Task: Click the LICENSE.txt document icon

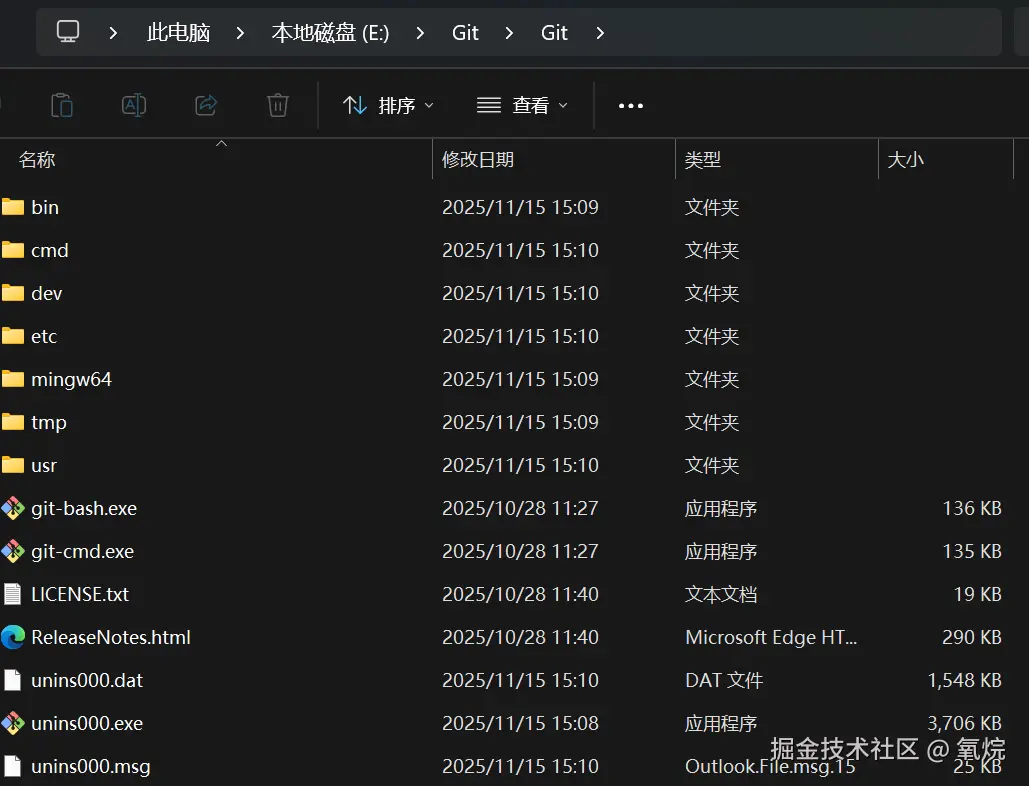Action: (x=12, y=594)
